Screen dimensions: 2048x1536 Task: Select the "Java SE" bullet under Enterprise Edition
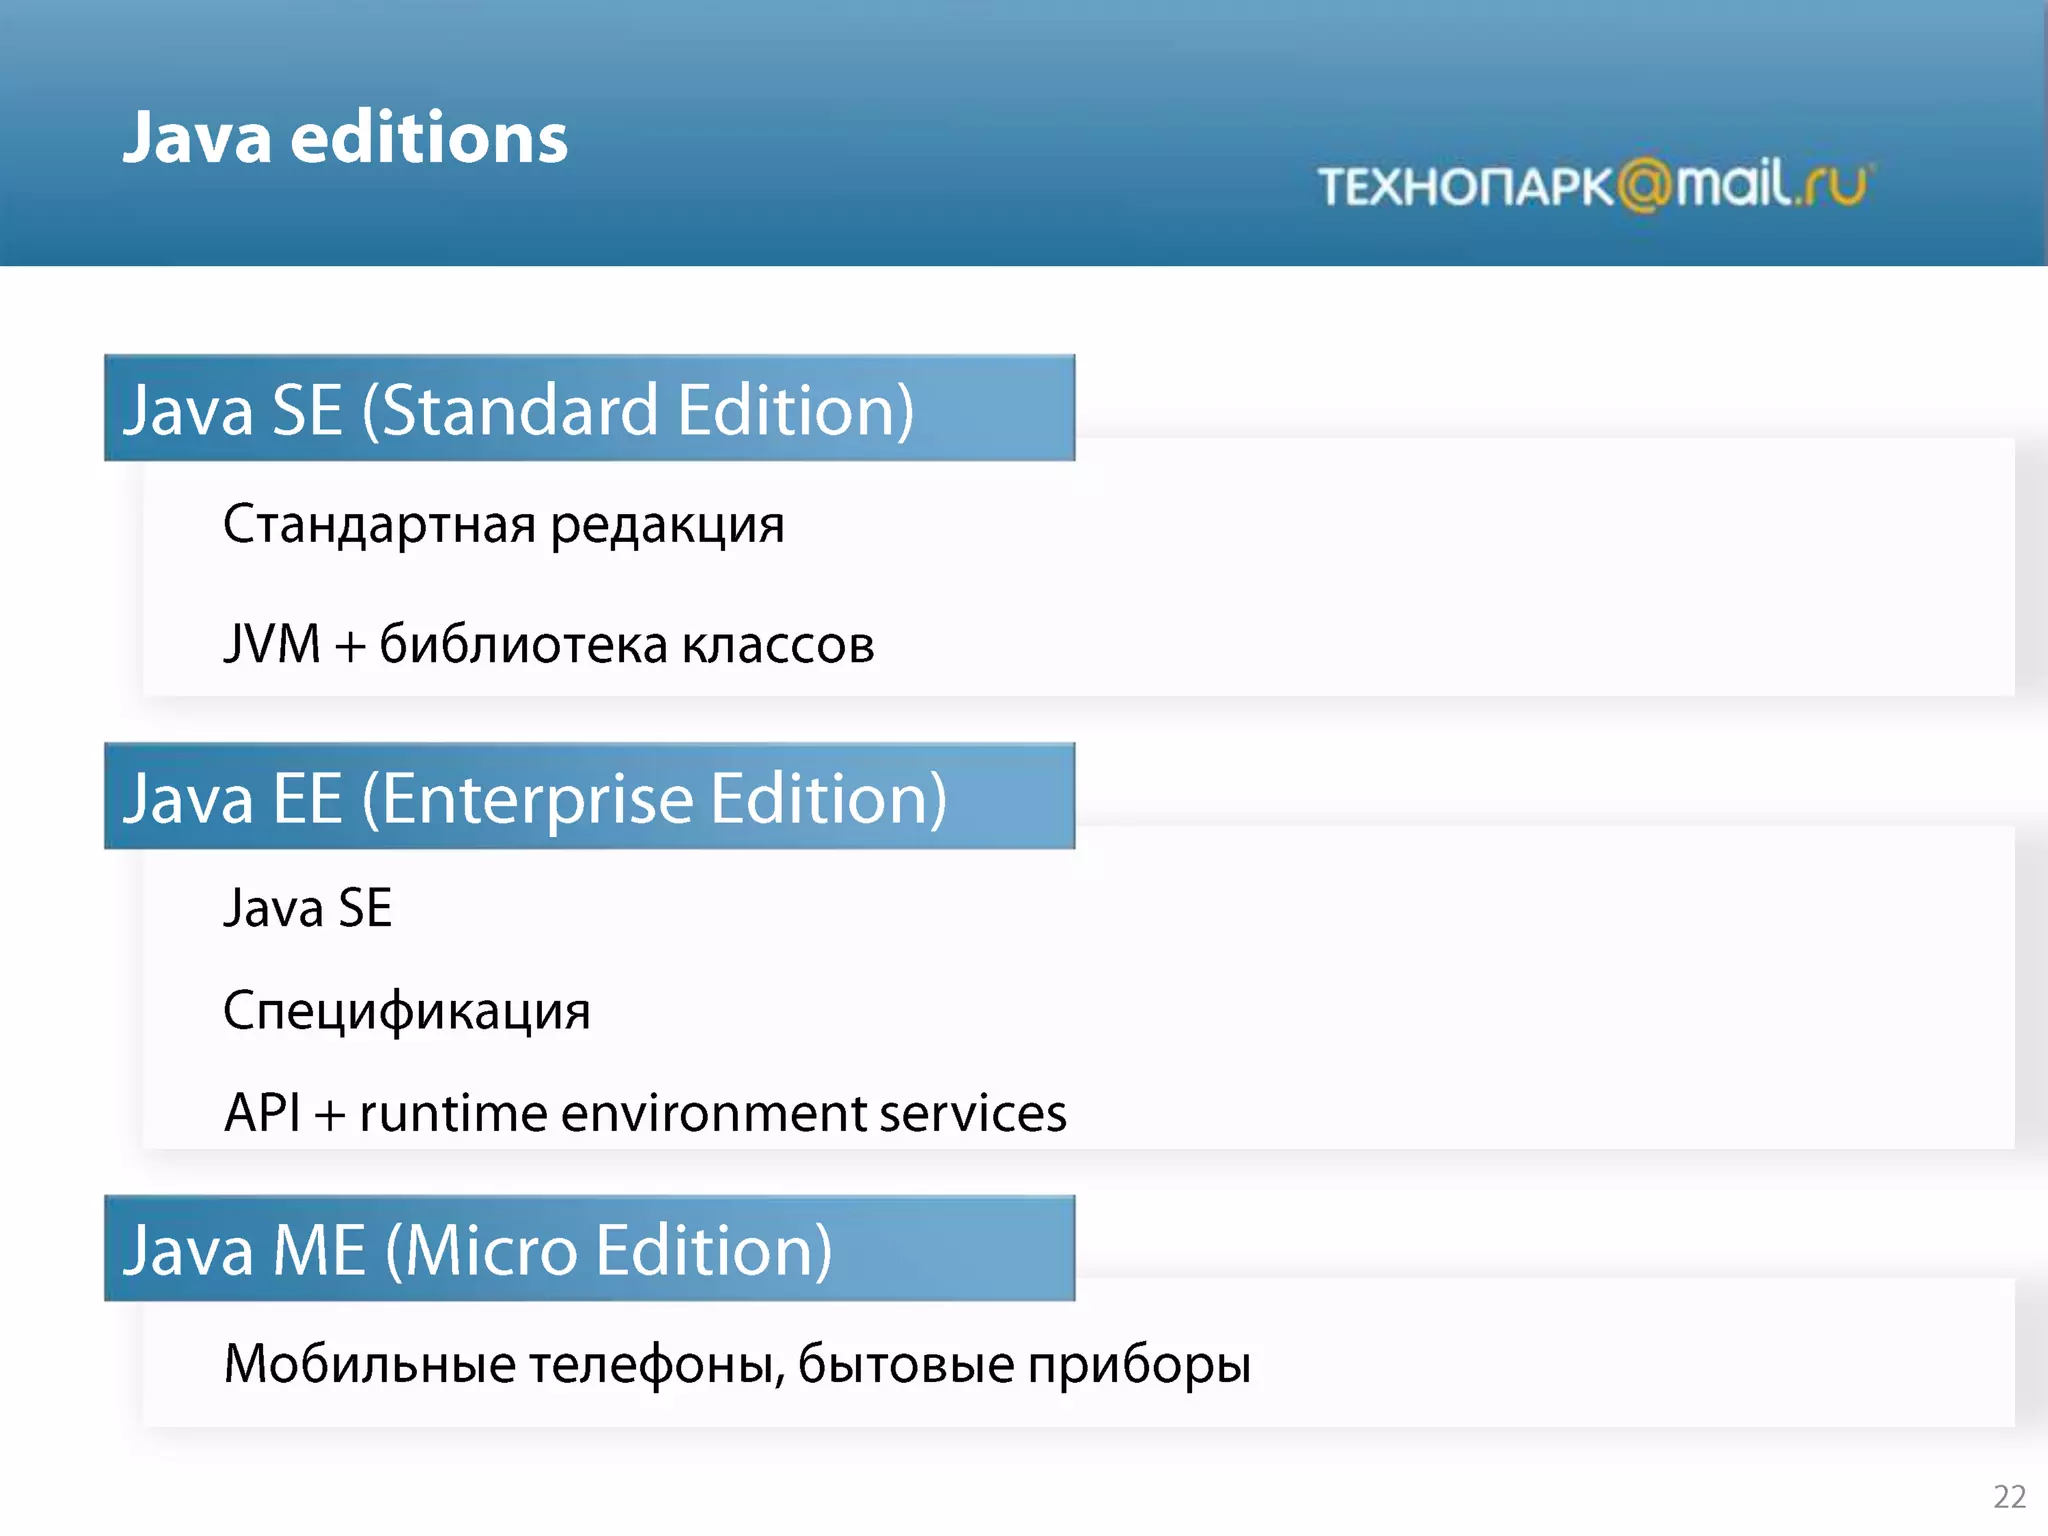(x=307, y=908)
